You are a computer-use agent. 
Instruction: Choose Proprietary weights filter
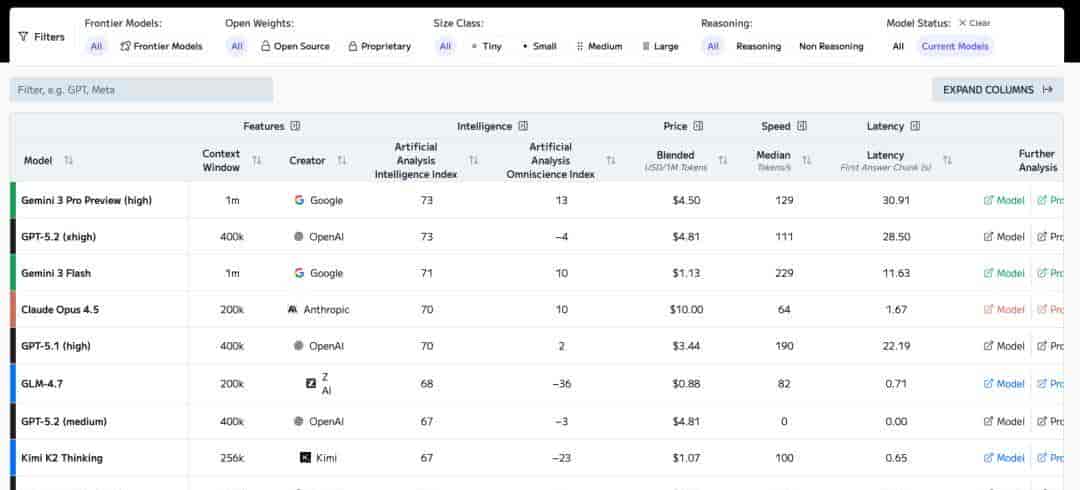(x=380, y=46)
